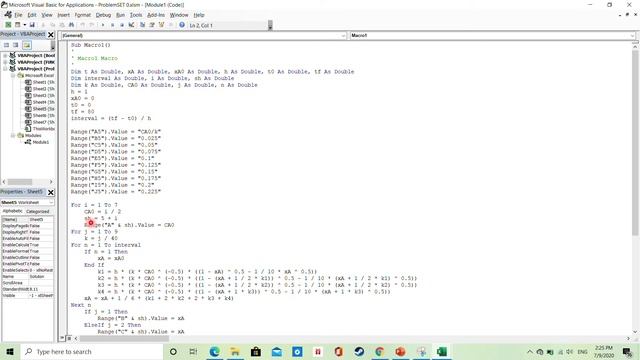The width and height of the screenshot is (640, 360).
Task: Expand the second VBAProject node
Action: point(5,62)
